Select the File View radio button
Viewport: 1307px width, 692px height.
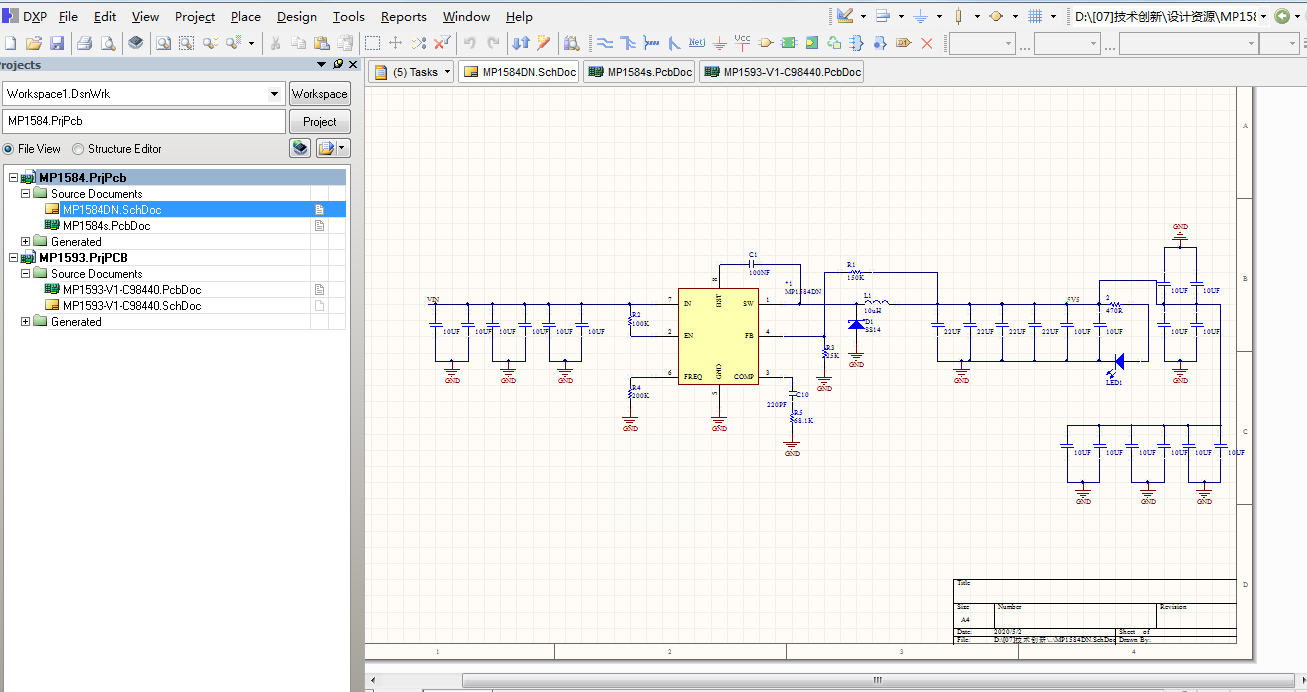[9, 149]
